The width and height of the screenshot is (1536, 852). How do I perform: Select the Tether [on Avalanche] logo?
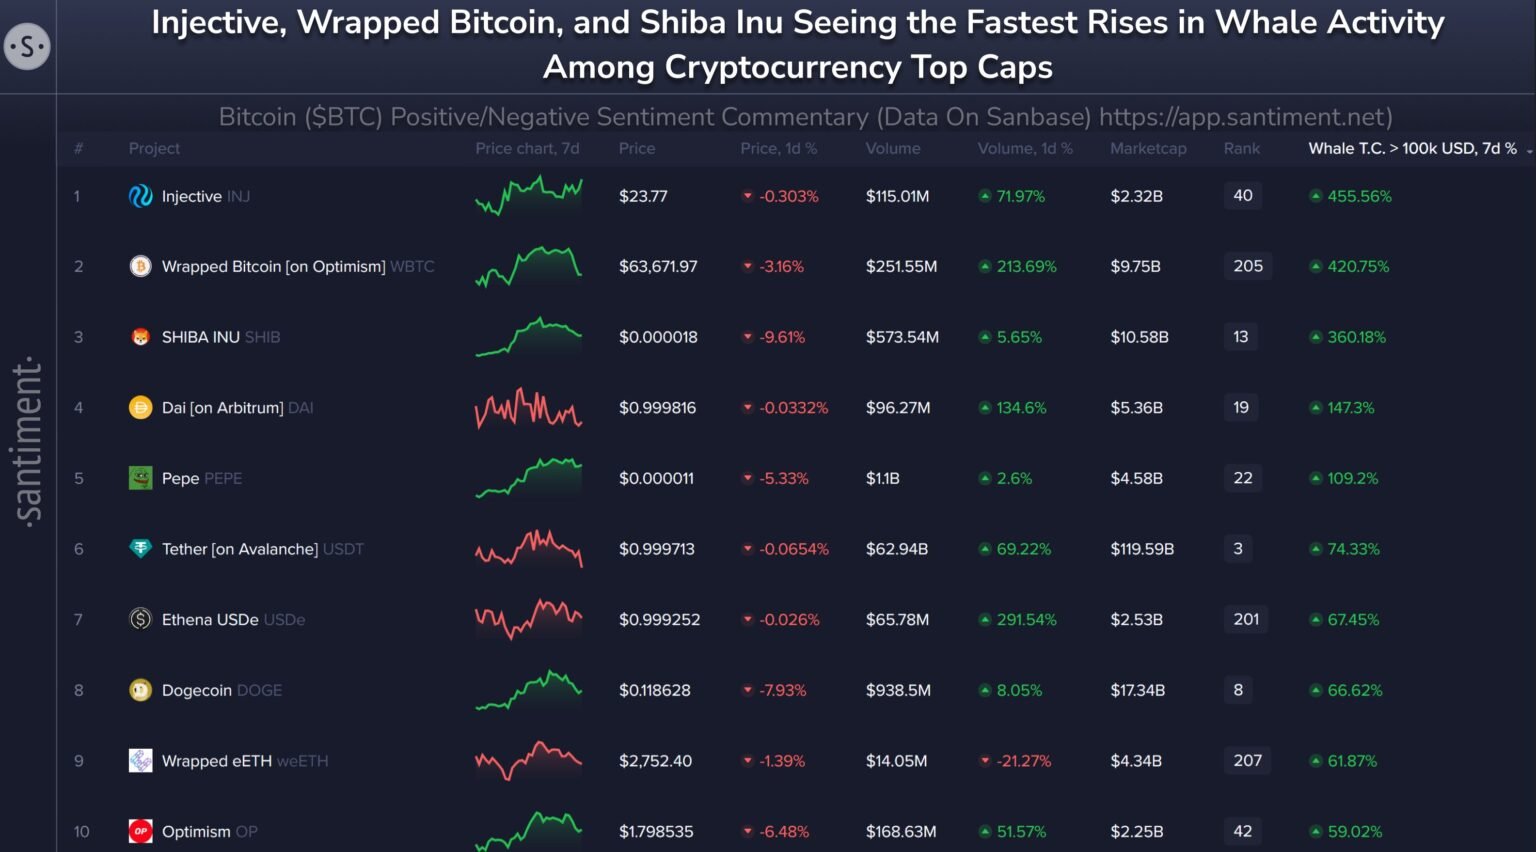[140, 548]
